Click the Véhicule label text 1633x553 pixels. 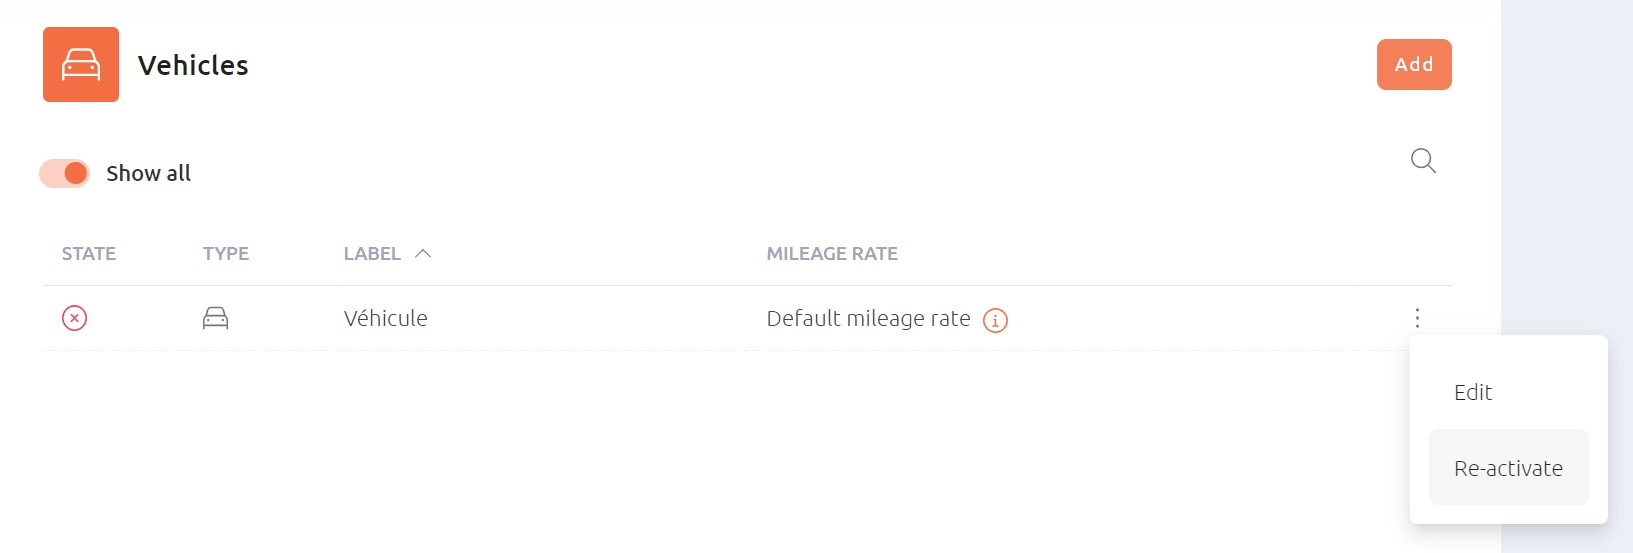coord(386,318)
